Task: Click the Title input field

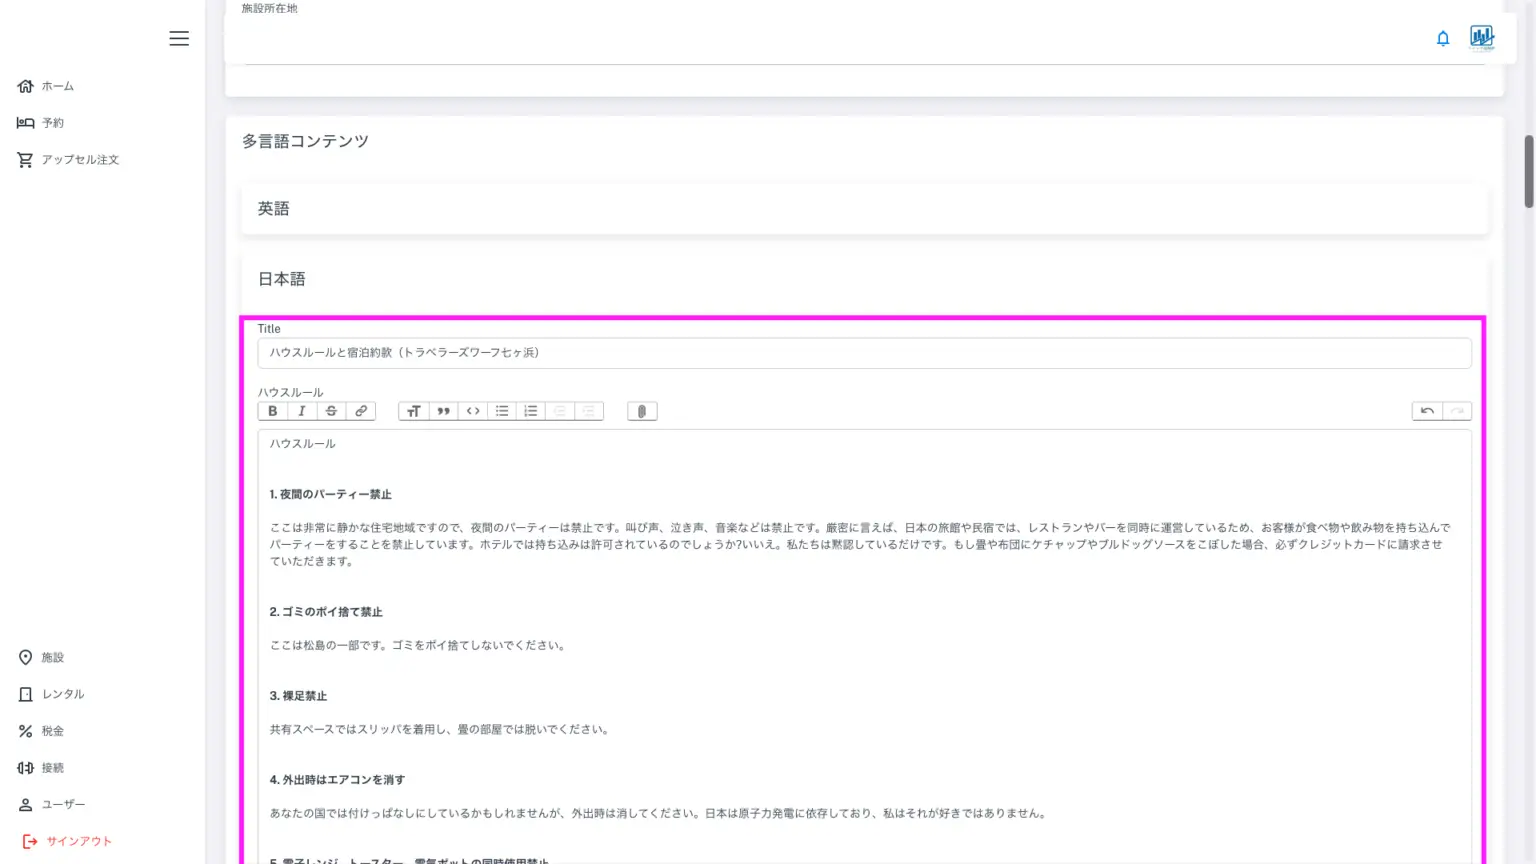Action: tap(864, 353)
